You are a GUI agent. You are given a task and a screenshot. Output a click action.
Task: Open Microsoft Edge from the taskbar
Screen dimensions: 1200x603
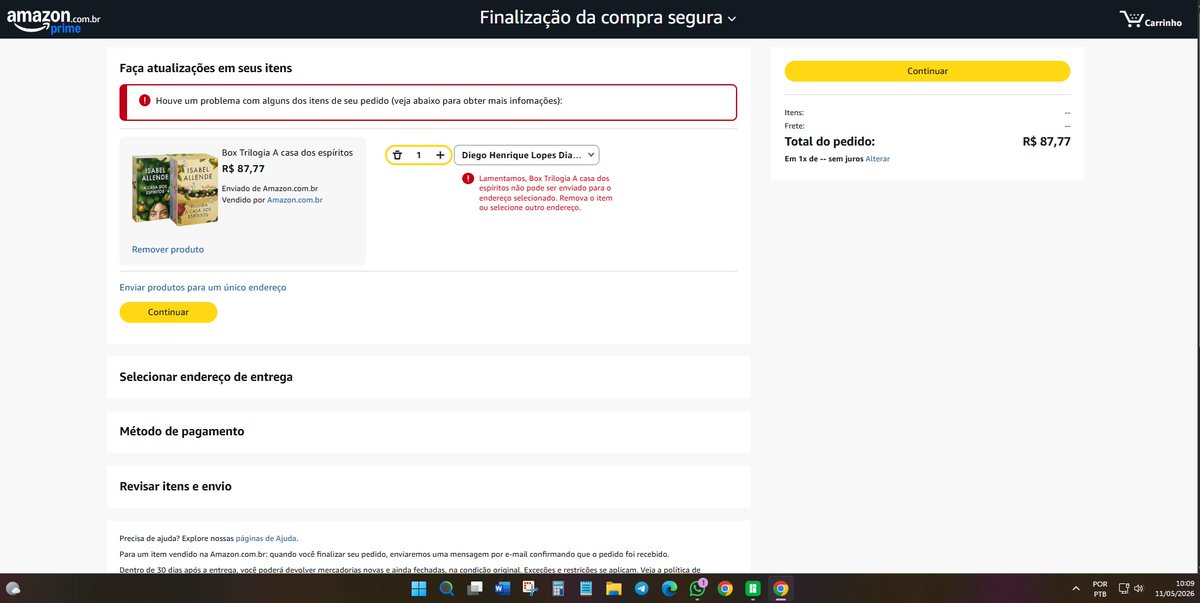[x=669, y=588]
